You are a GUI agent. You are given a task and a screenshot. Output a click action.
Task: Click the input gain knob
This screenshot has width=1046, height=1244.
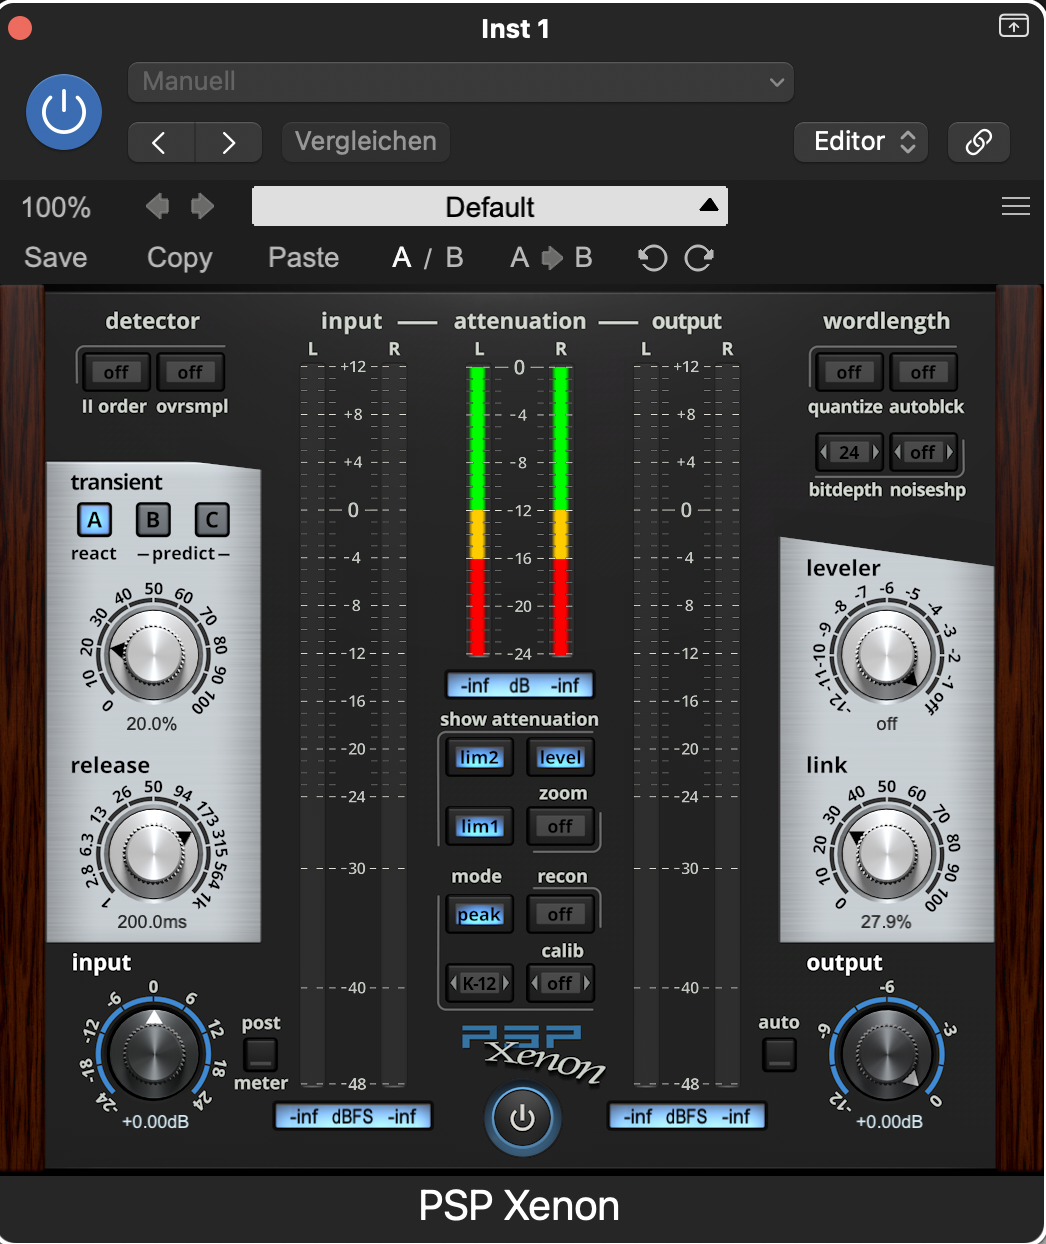pyautogui.click(x=153, y=1052)
